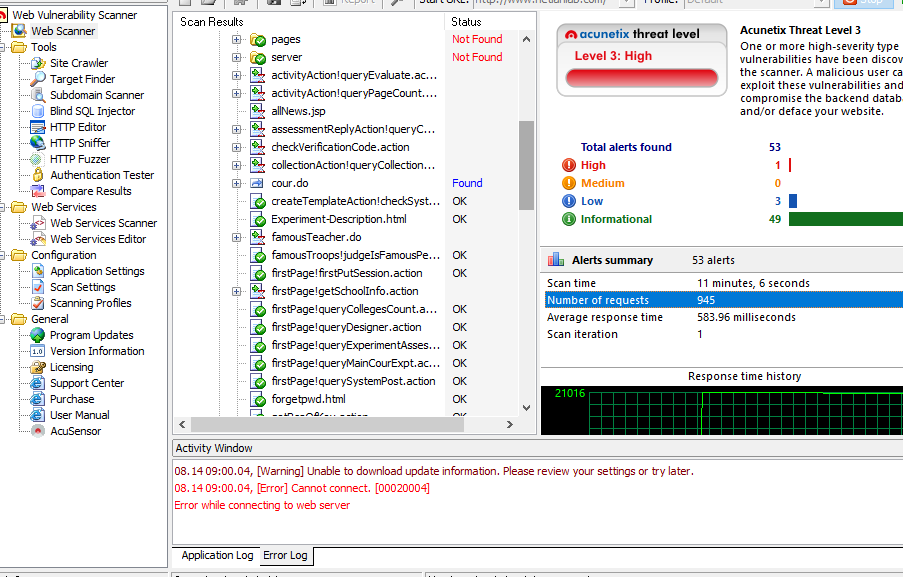The height and width of the screenshot is (577, 903).
Task: Click scan results horizontal scroll right arrow
Action: [x=509, y=424]
